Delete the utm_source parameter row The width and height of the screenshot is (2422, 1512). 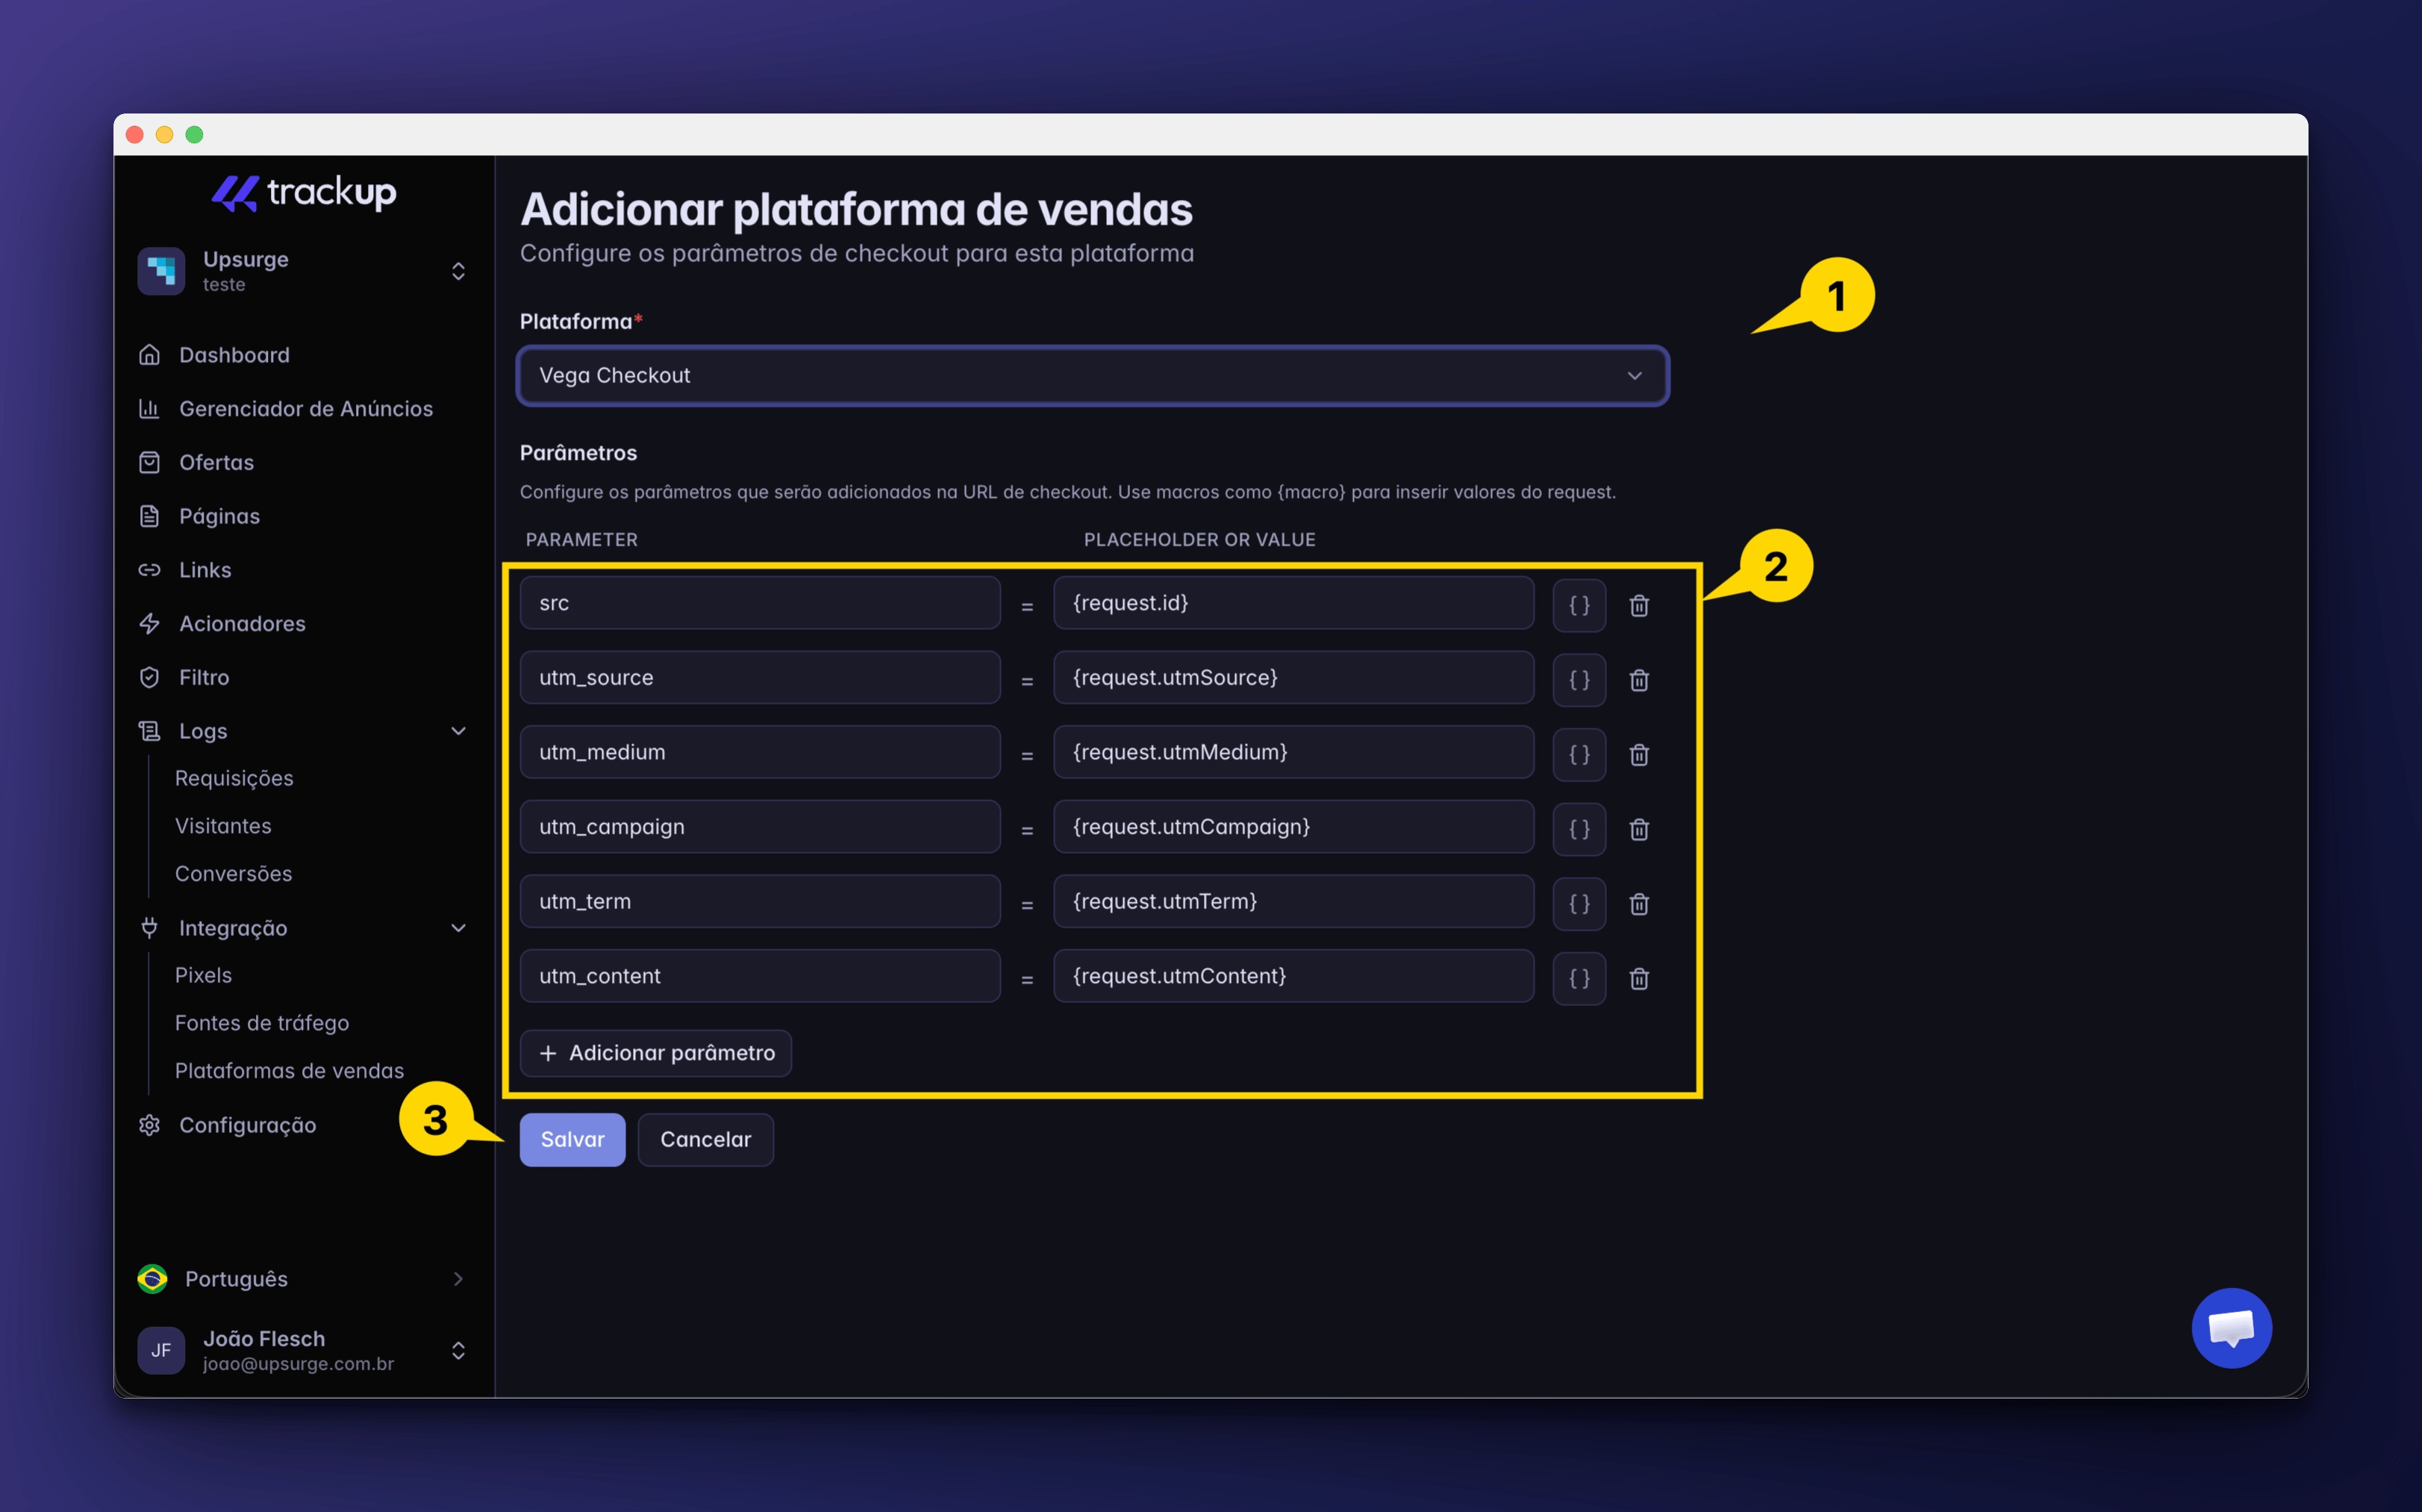click(x=1639, y=680)
